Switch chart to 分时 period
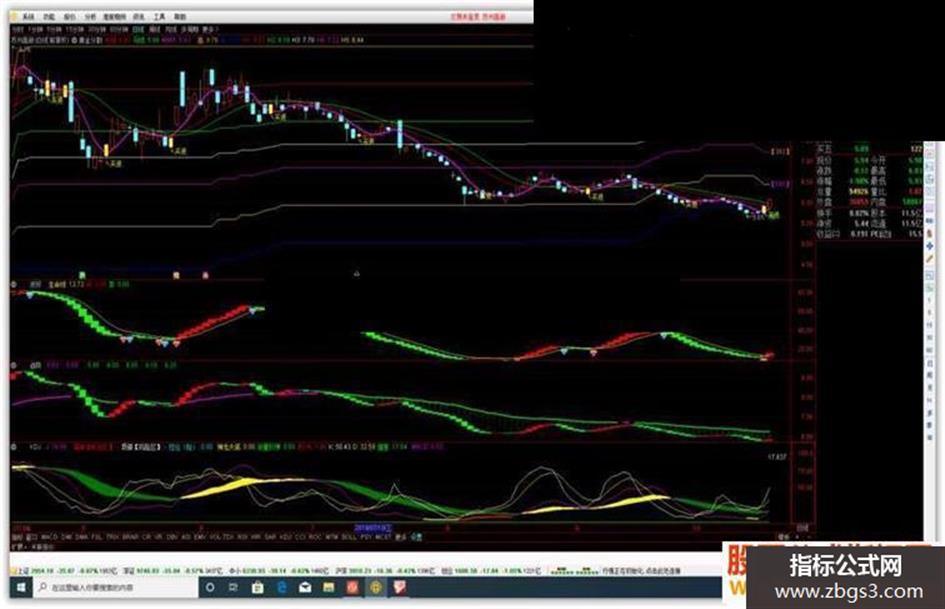945x609 pixels. pos(16,29)
